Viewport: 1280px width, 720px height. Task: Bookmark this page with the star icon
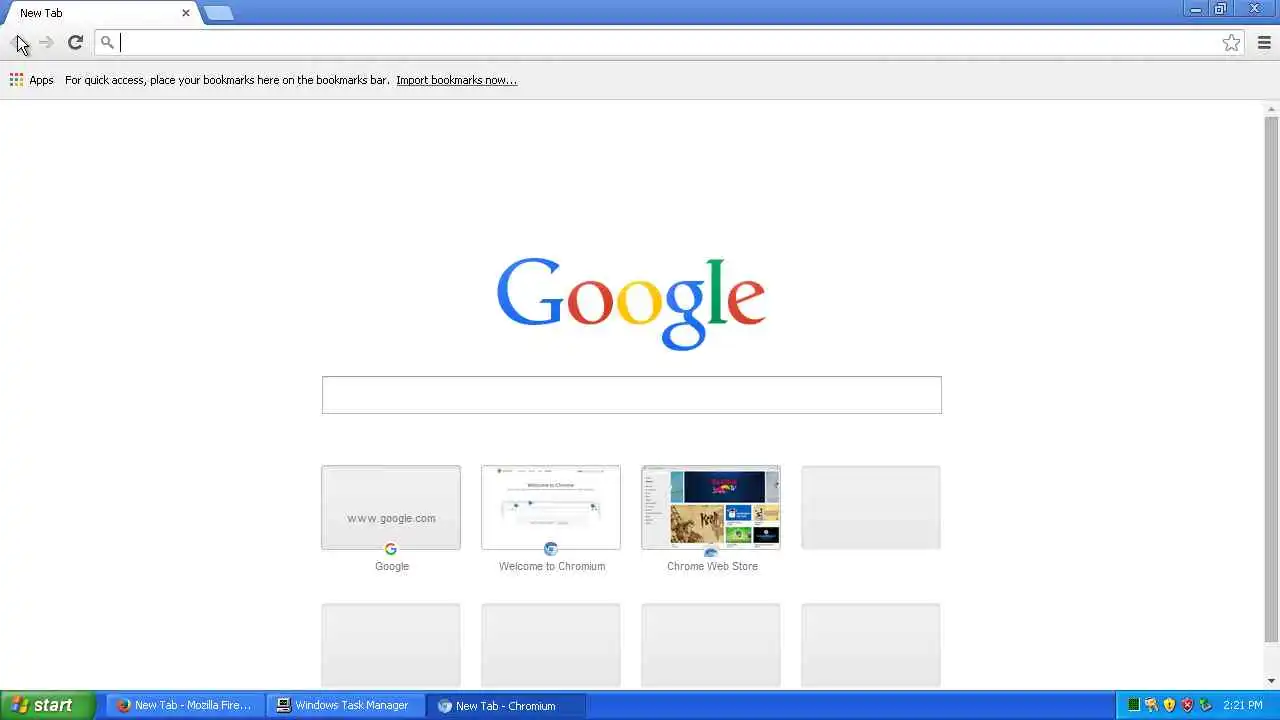pos(1231,42)
